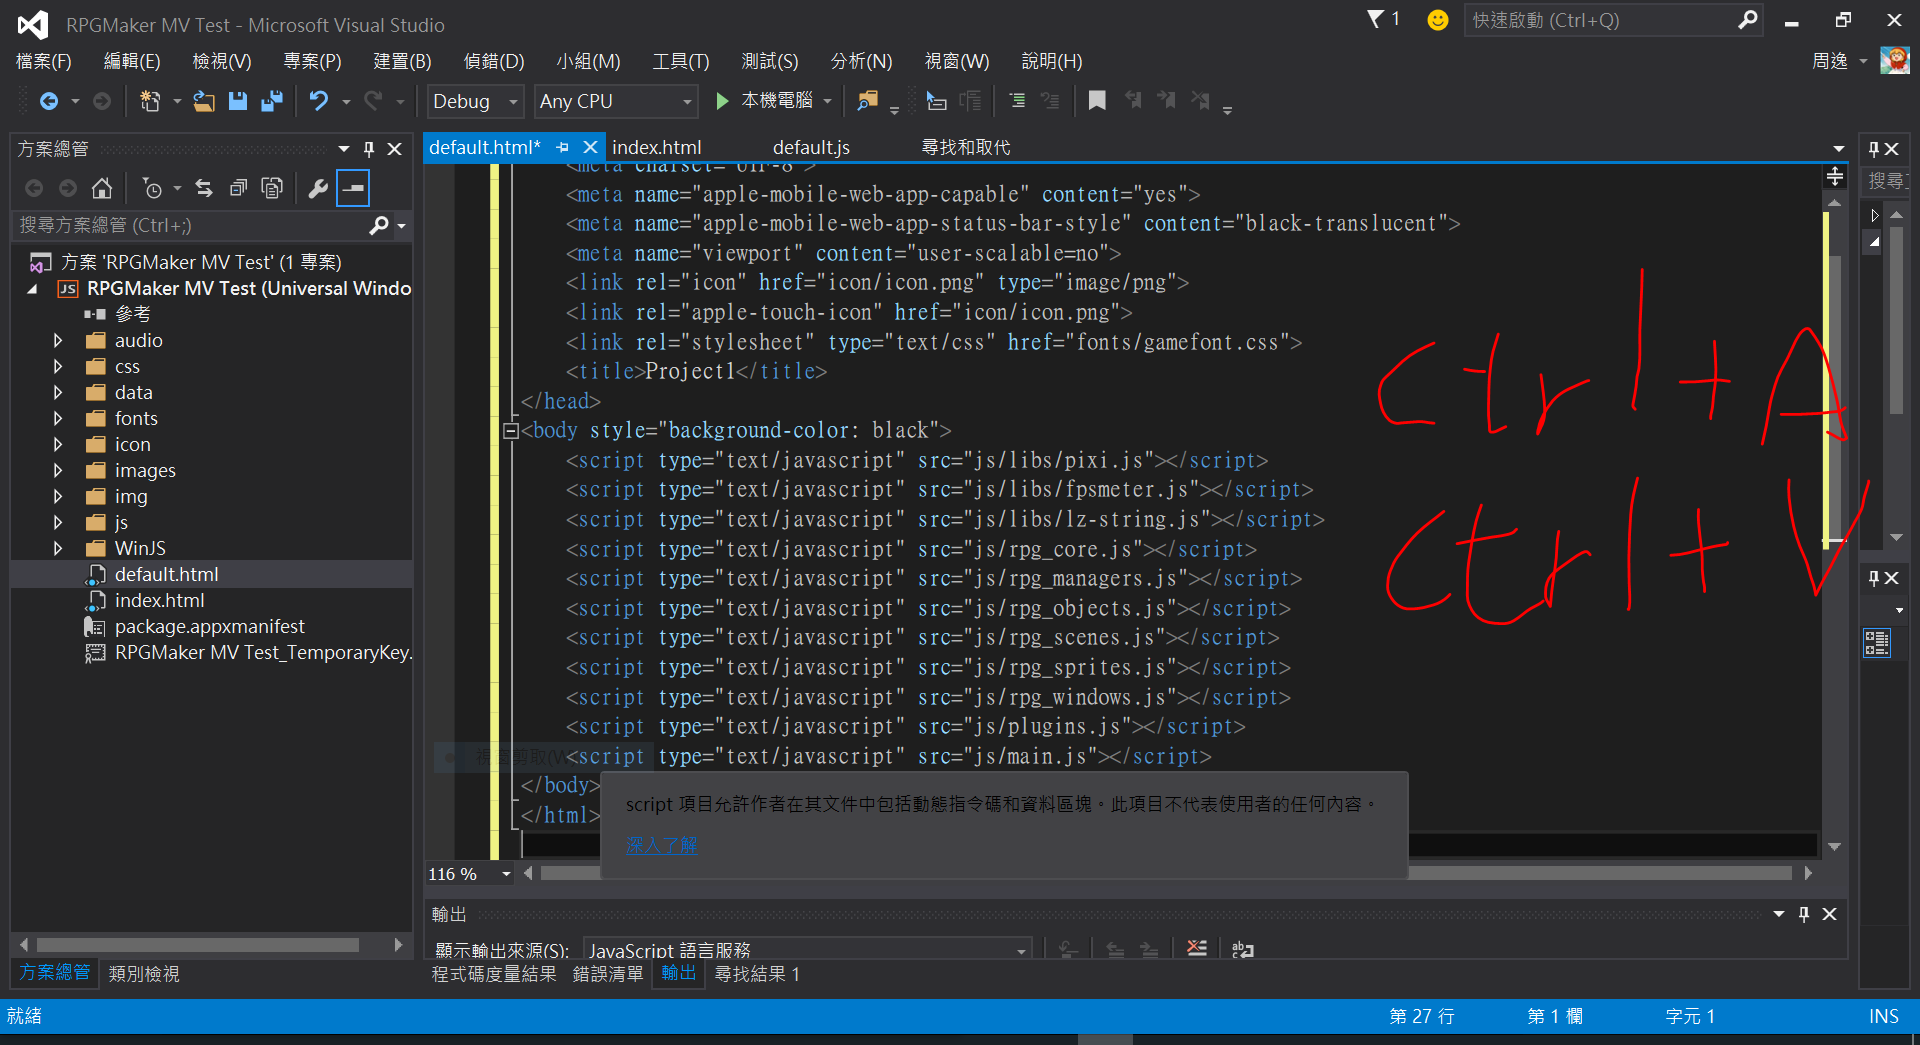
Task: Click the Open File toolbar icon
Action: coord(204,101)
